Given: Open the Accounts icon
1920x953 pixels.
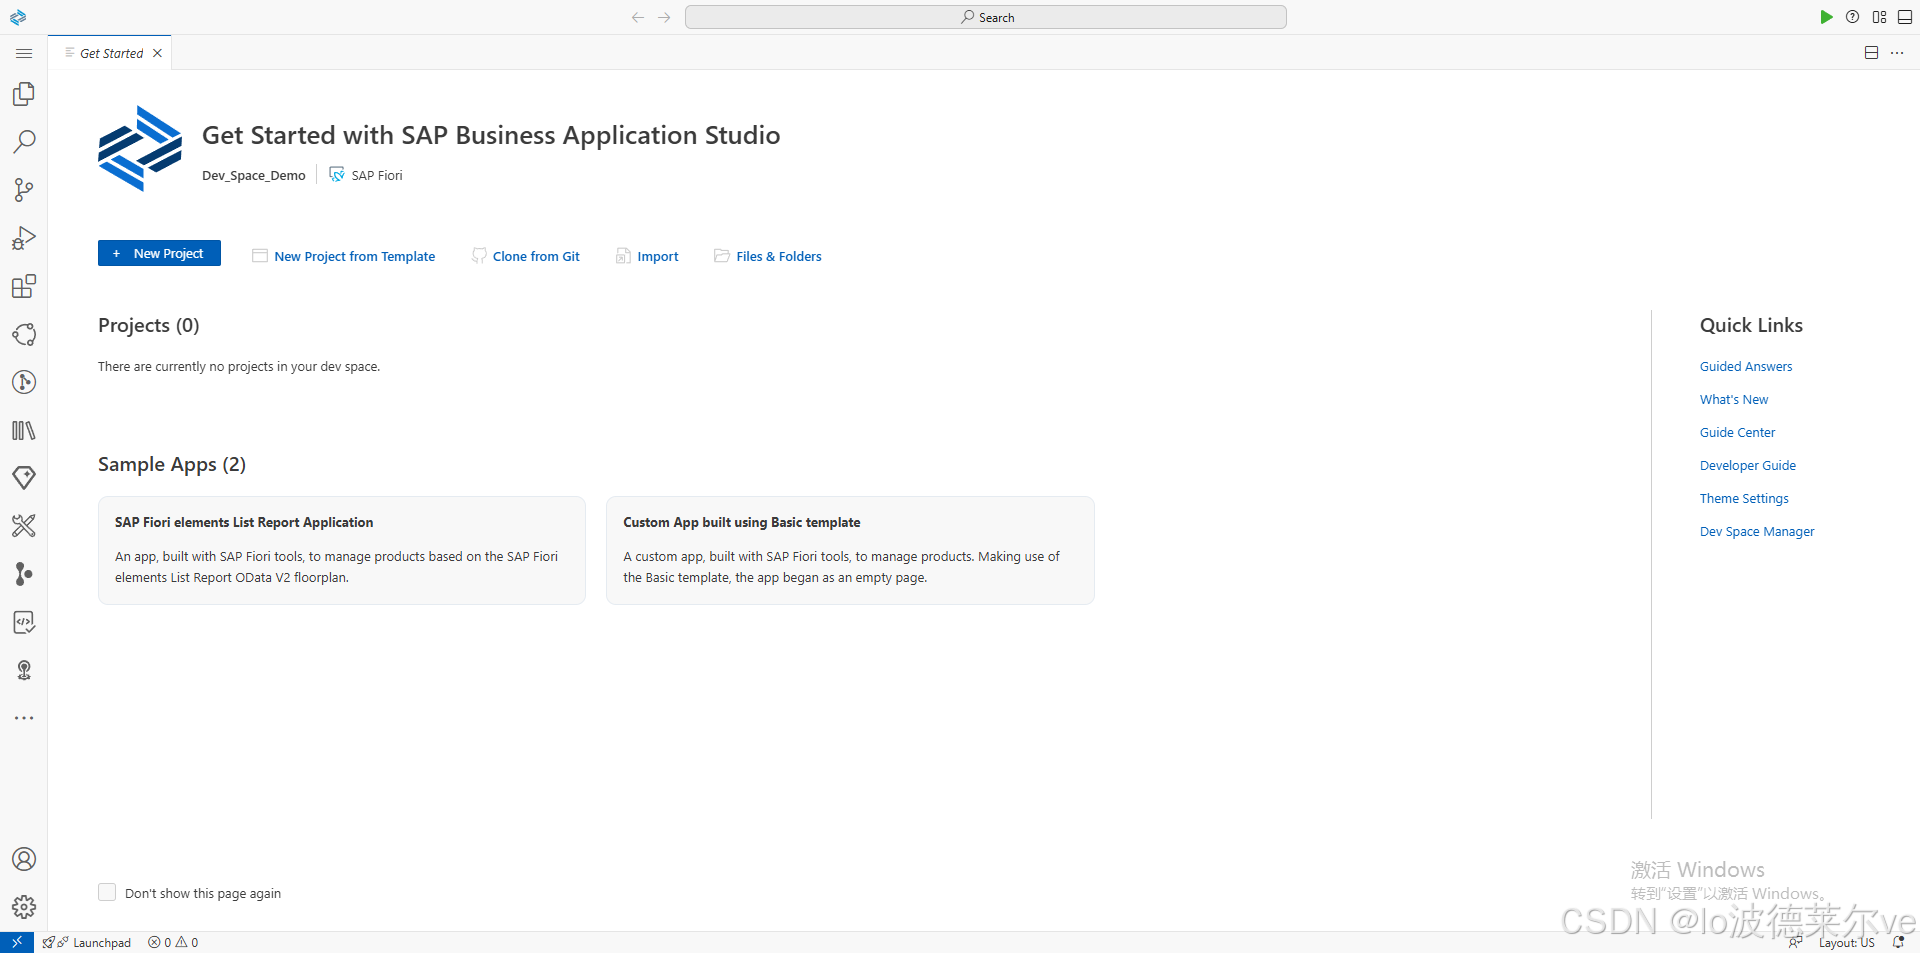Looking at the screenshot, I should [24, 859].
